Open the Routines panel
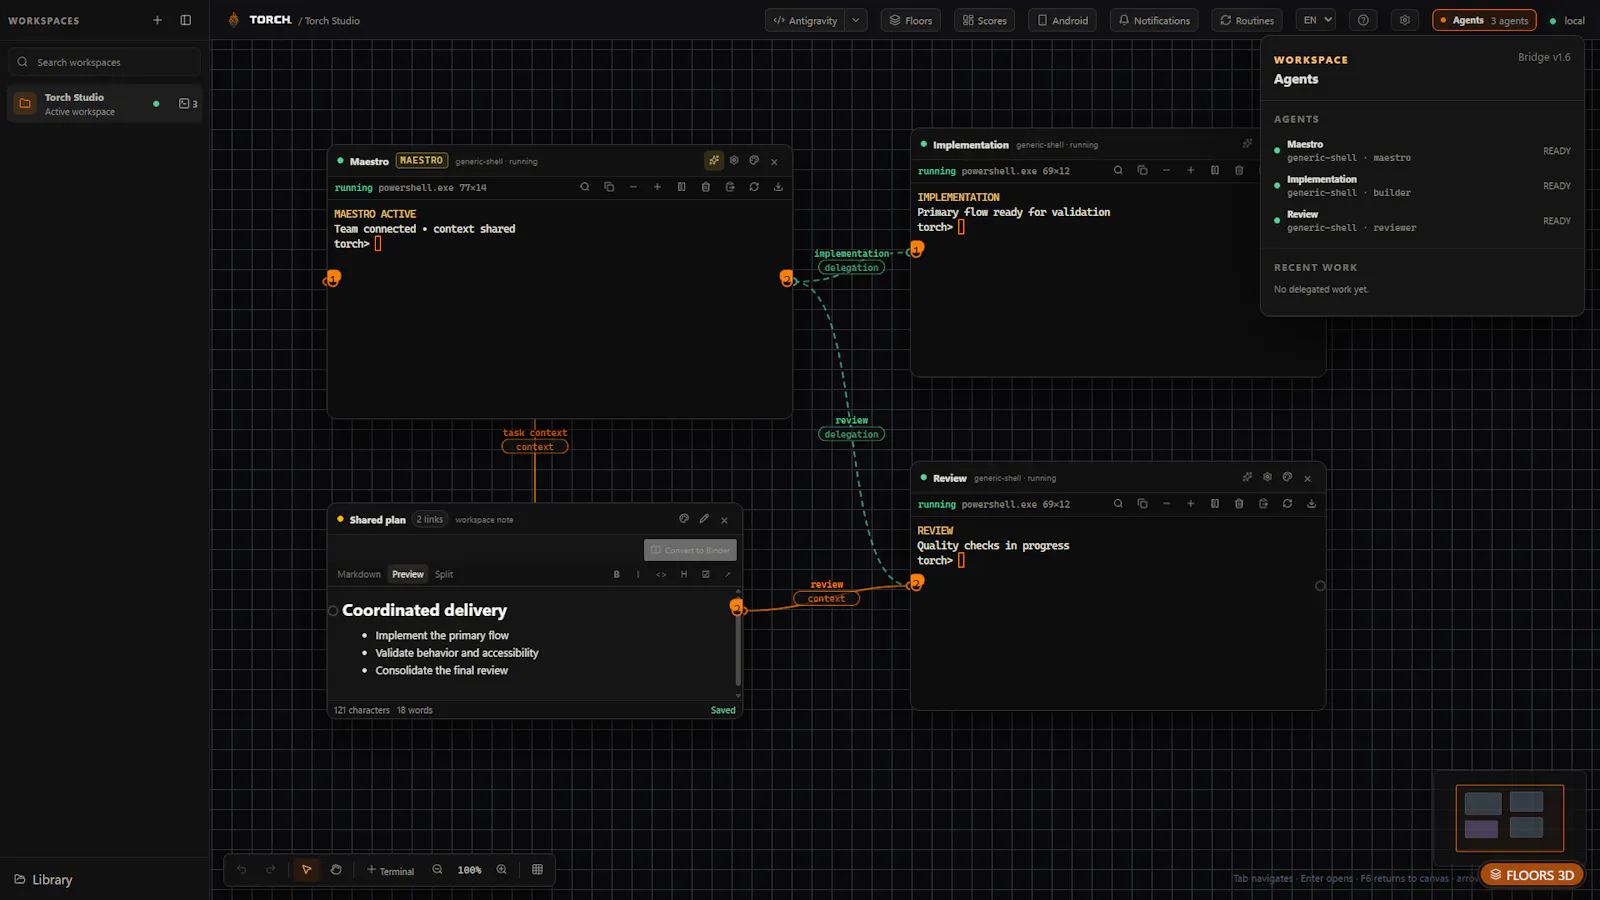 (x=1247, y=20)
